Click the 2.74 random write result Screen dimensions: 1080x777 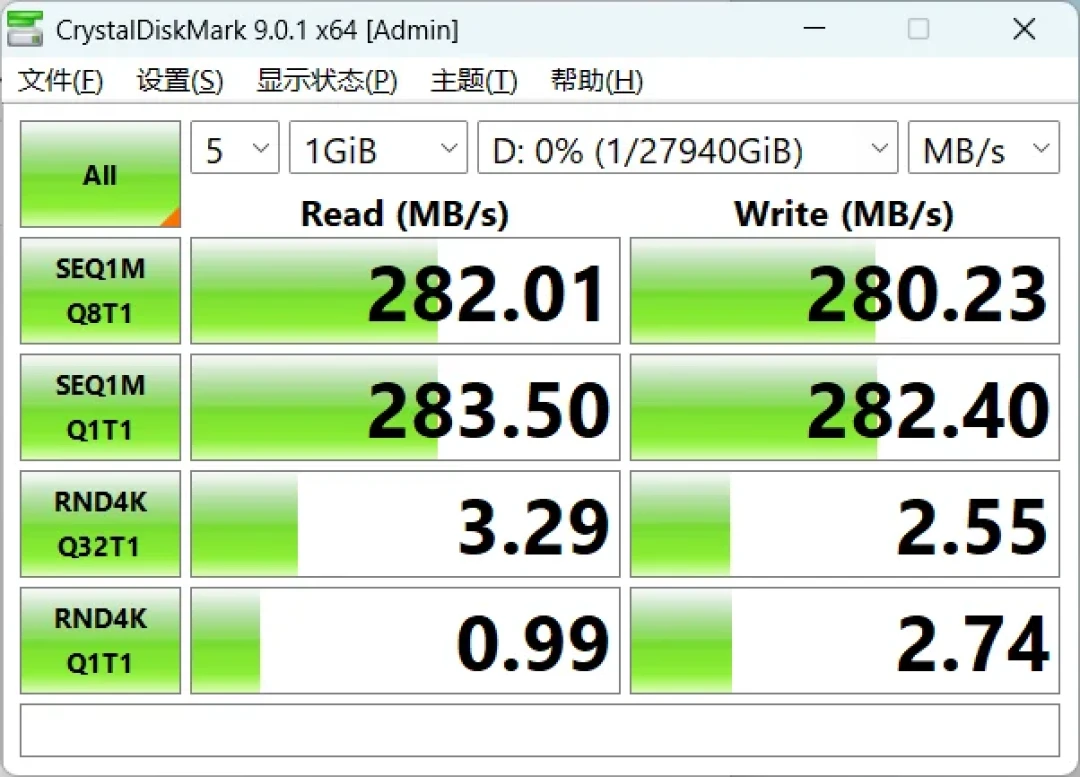844,641
